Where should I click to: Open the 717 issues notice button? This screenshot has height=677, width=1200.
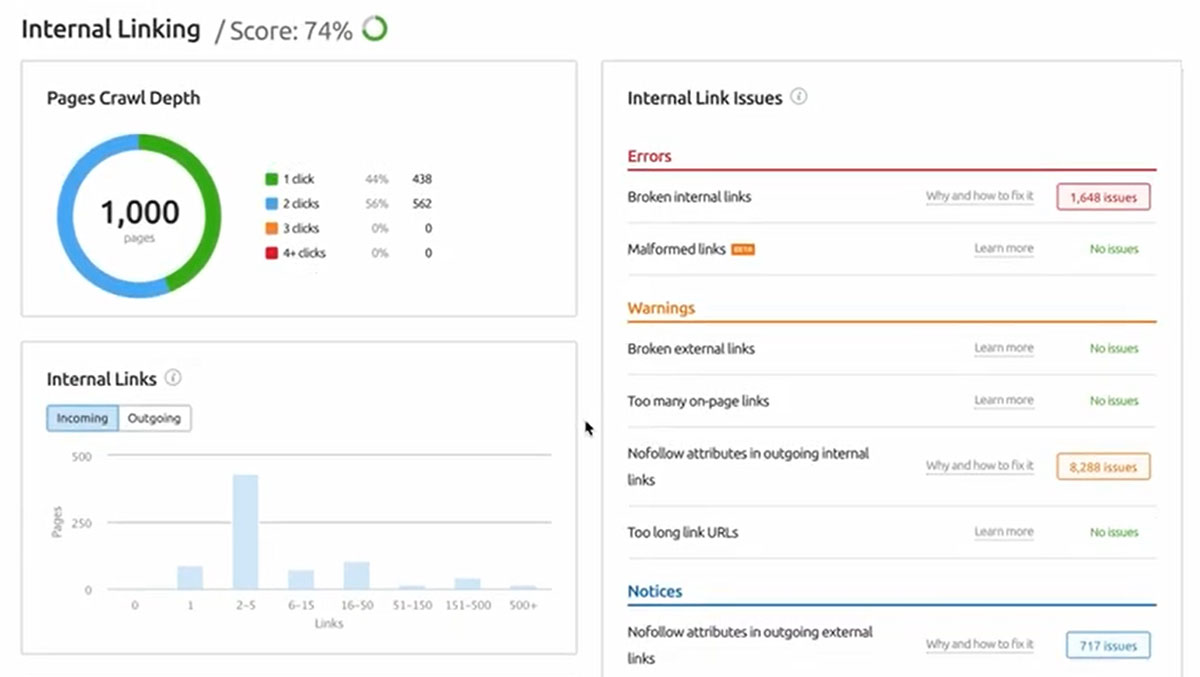[x=1107, y=645]
